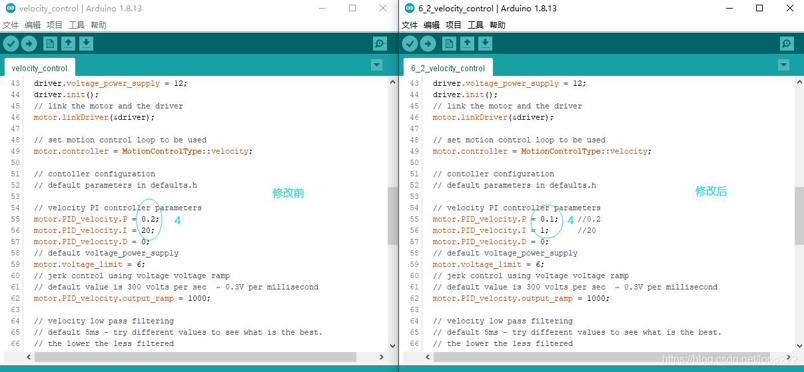Select the 6_2_velocity_control sketch tab
The width and height of the screenshot is (804, 372).
(x=448, y=68)
